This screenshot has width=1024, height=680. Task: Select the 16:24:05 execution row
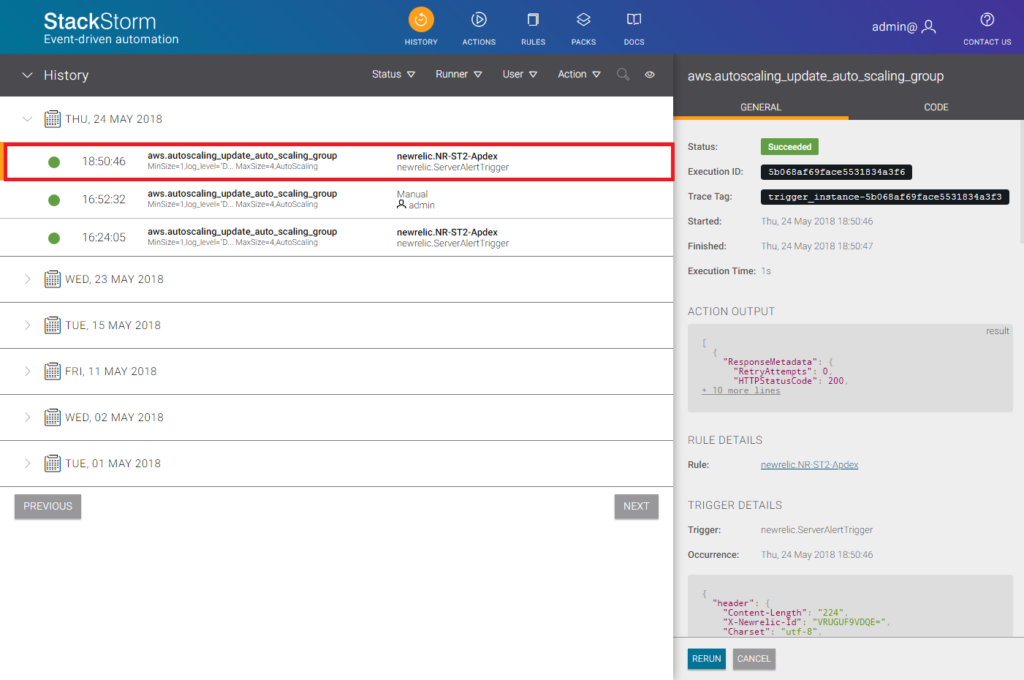[336, 237]
